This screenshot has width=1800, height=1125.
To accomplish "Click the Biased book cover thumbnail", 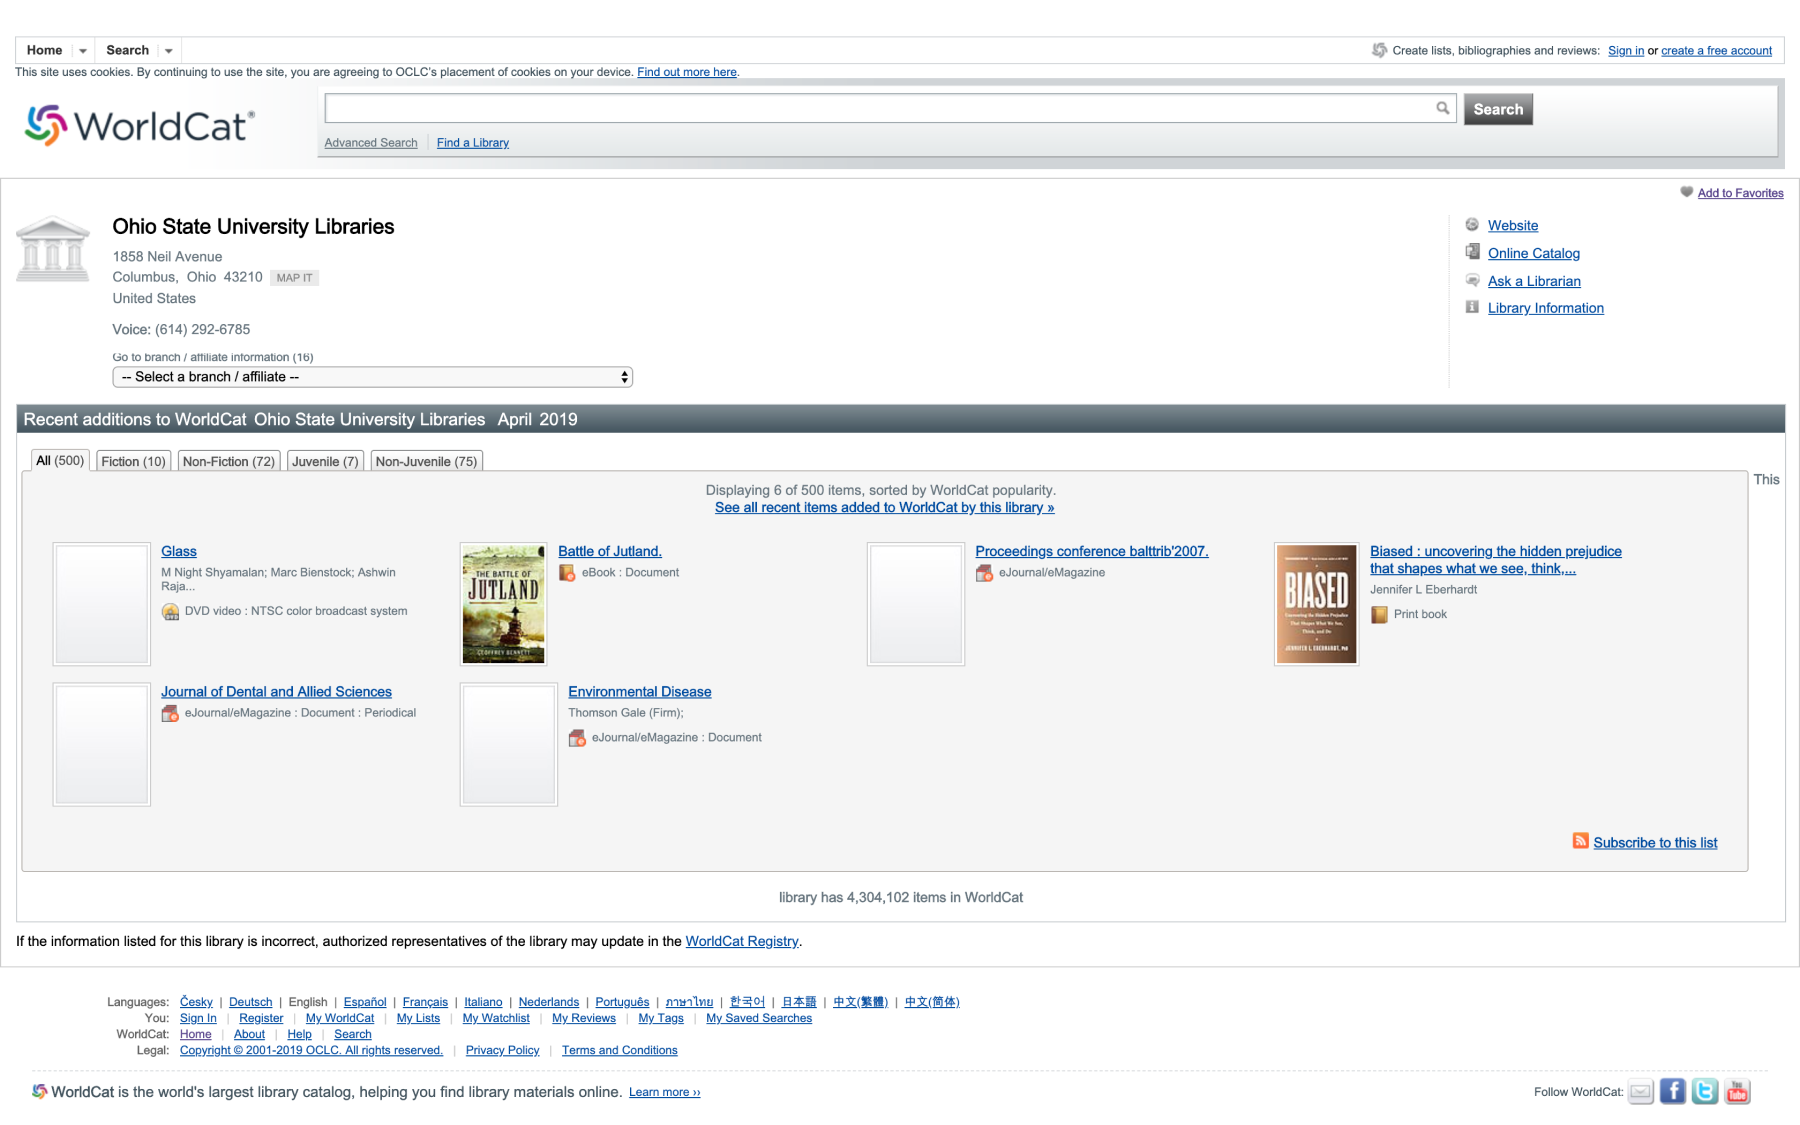I will [x=1316, y=604].
